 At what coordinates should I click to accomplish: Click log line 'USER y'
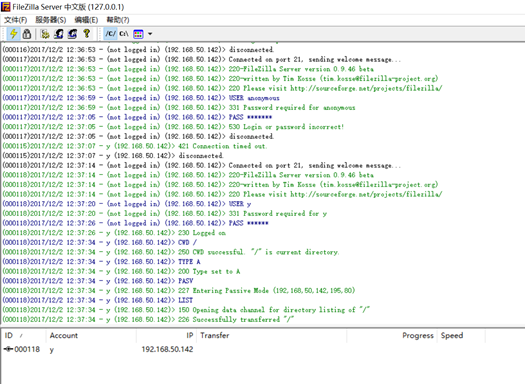coord(127,204)
